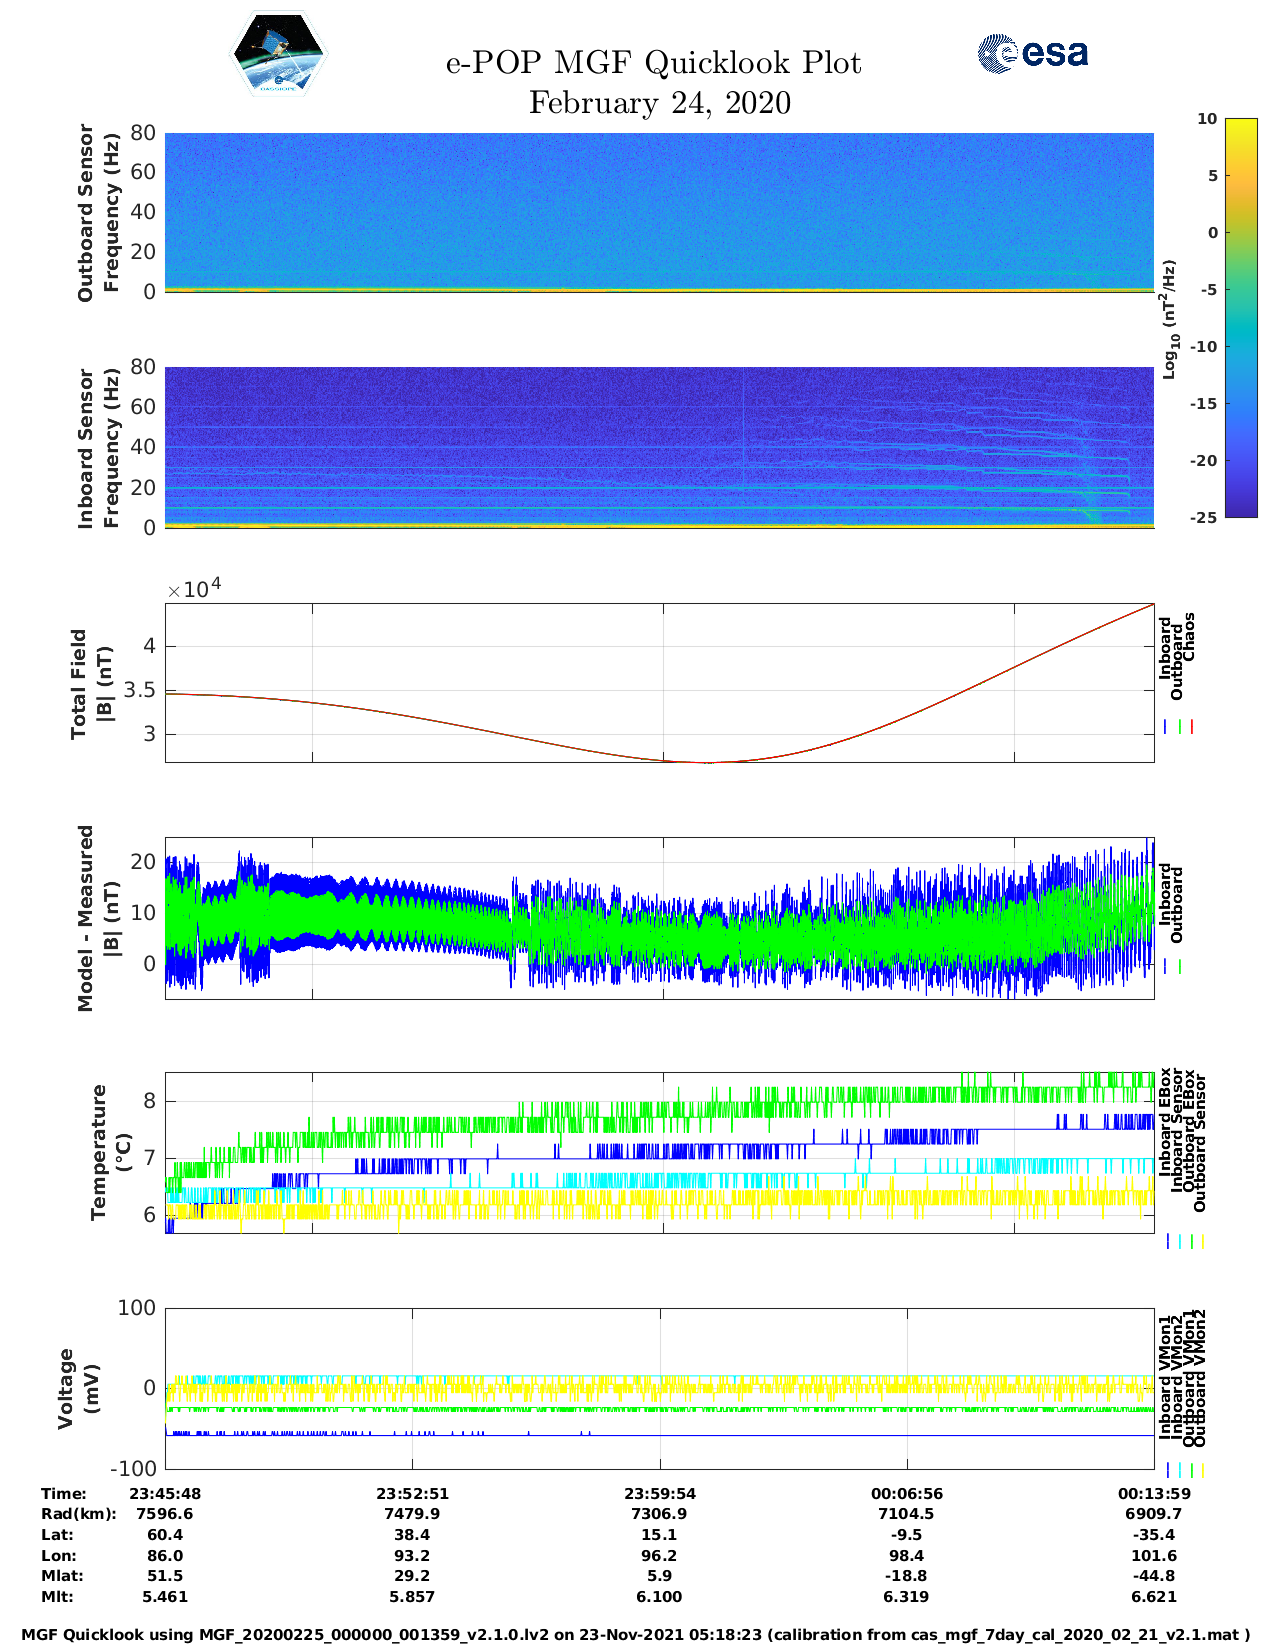Click the e-POP MGF Quicklook Plot title
This screenshot has height=1650, width=1275.
pyautogui.click(x=654, y=63)
